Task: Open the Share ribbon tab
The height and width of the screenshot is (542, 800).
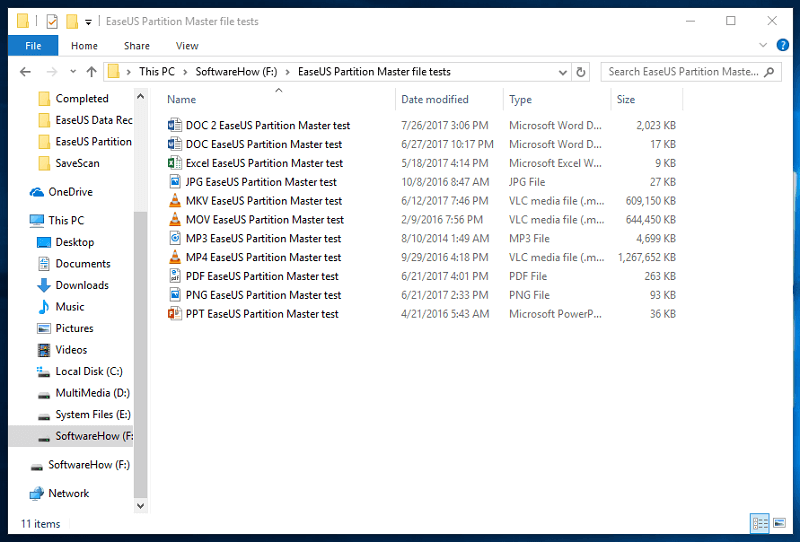Action: 137,45
